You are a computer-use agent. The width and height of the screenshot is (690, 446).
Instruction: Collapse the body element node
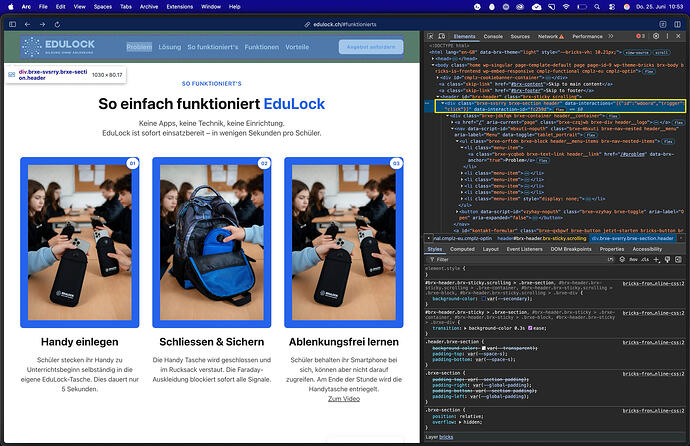pos(433,65)
